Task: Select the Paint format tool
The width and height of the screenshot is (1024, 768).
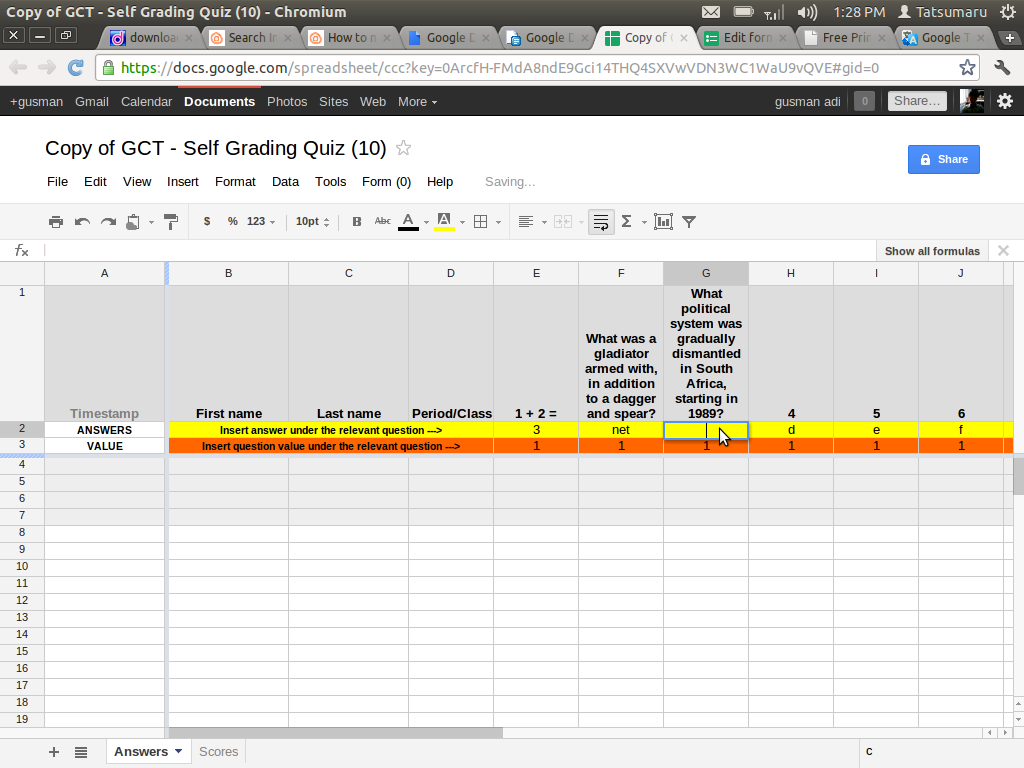Action: click(x=171, y=221)
